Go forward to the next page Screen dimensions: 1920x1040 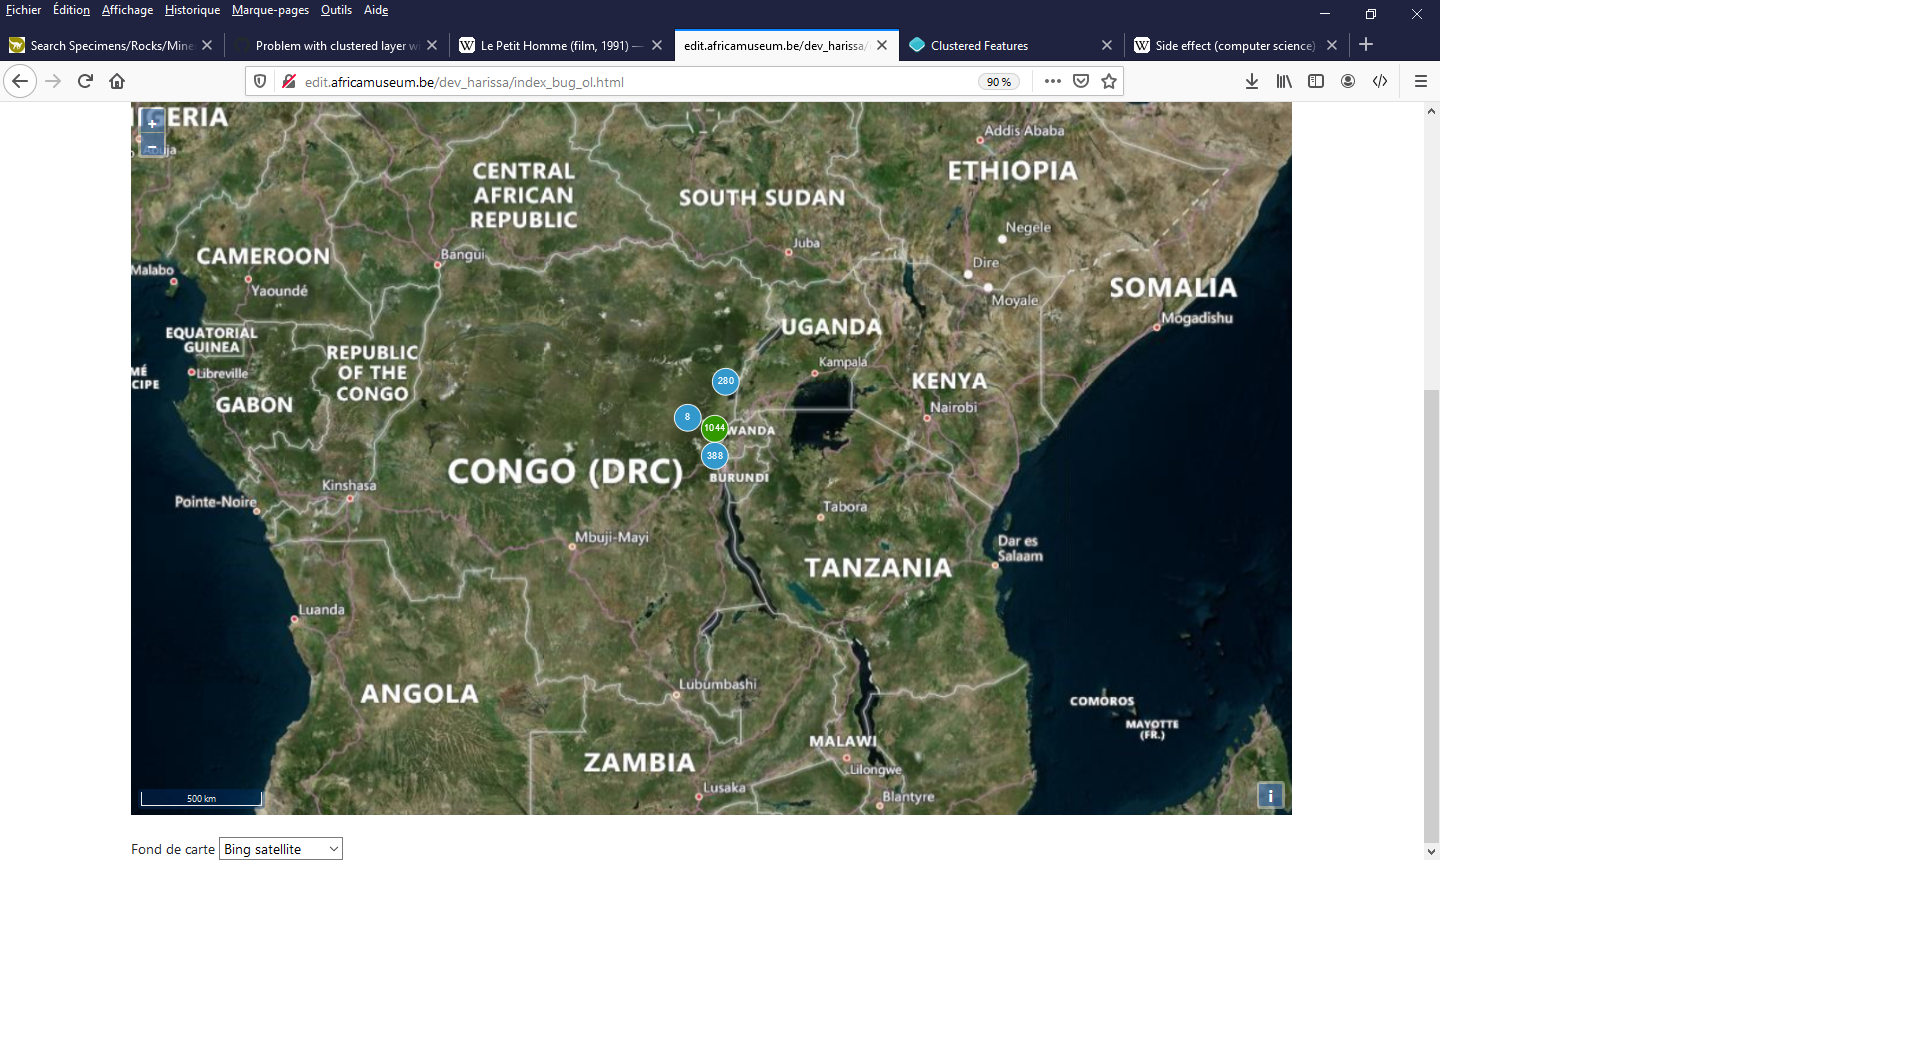pos(53,81)
